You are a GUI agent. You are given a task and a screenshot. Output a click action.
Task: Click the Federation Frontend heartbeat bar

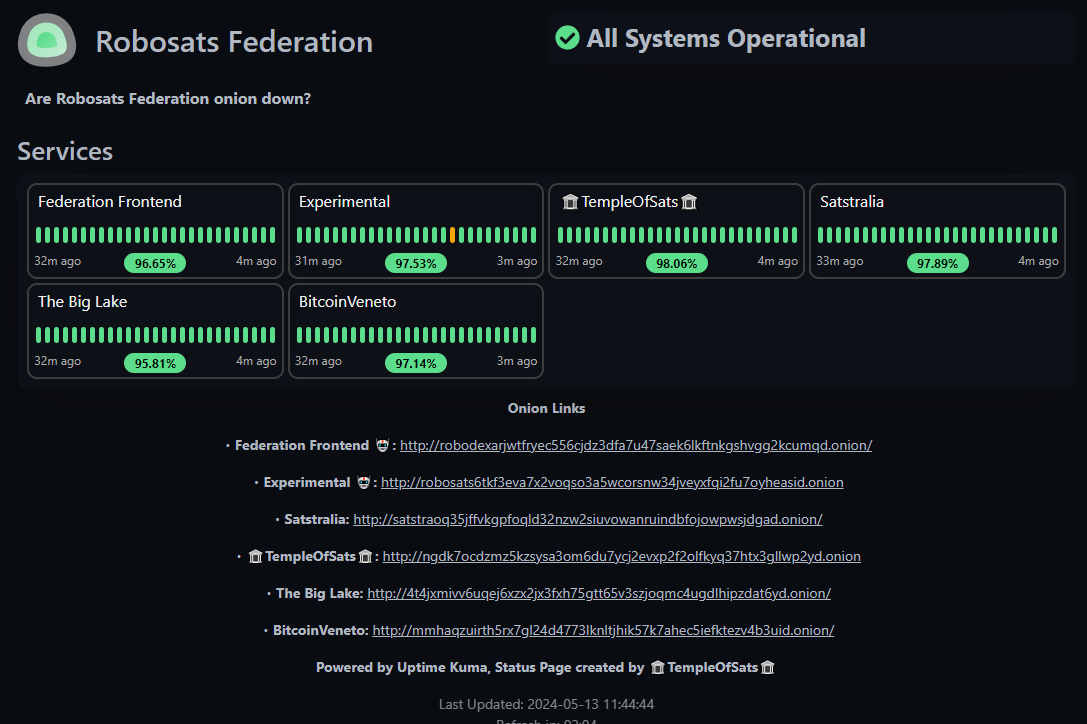(155, 235)
